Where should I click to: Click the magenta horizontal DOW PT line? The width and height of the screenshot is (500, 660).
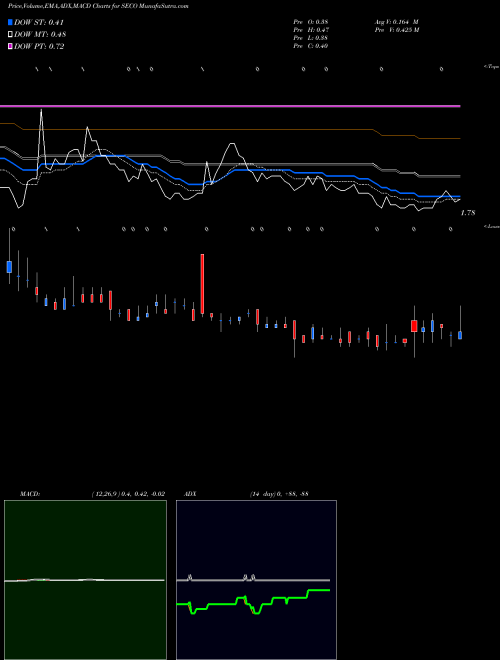(230, 106)
